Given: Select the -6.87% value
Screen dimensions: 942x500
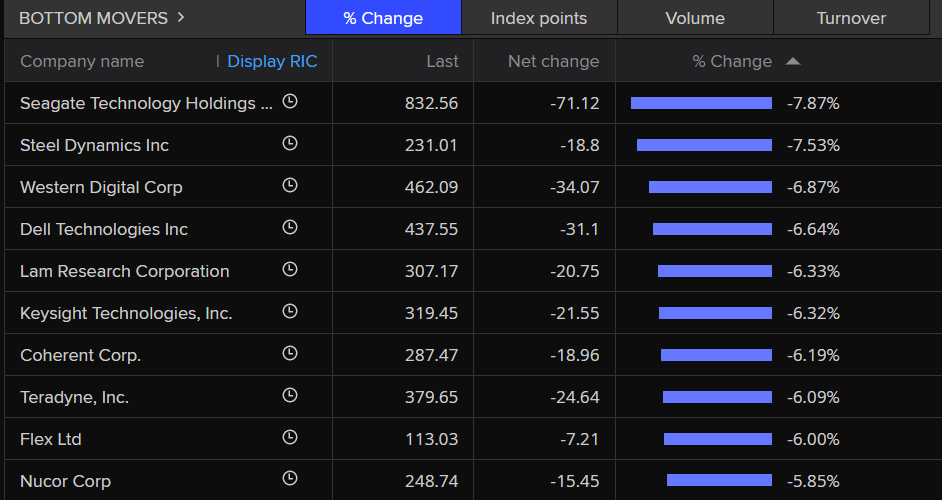Looking at the screenshot, I should pos(813,188).
